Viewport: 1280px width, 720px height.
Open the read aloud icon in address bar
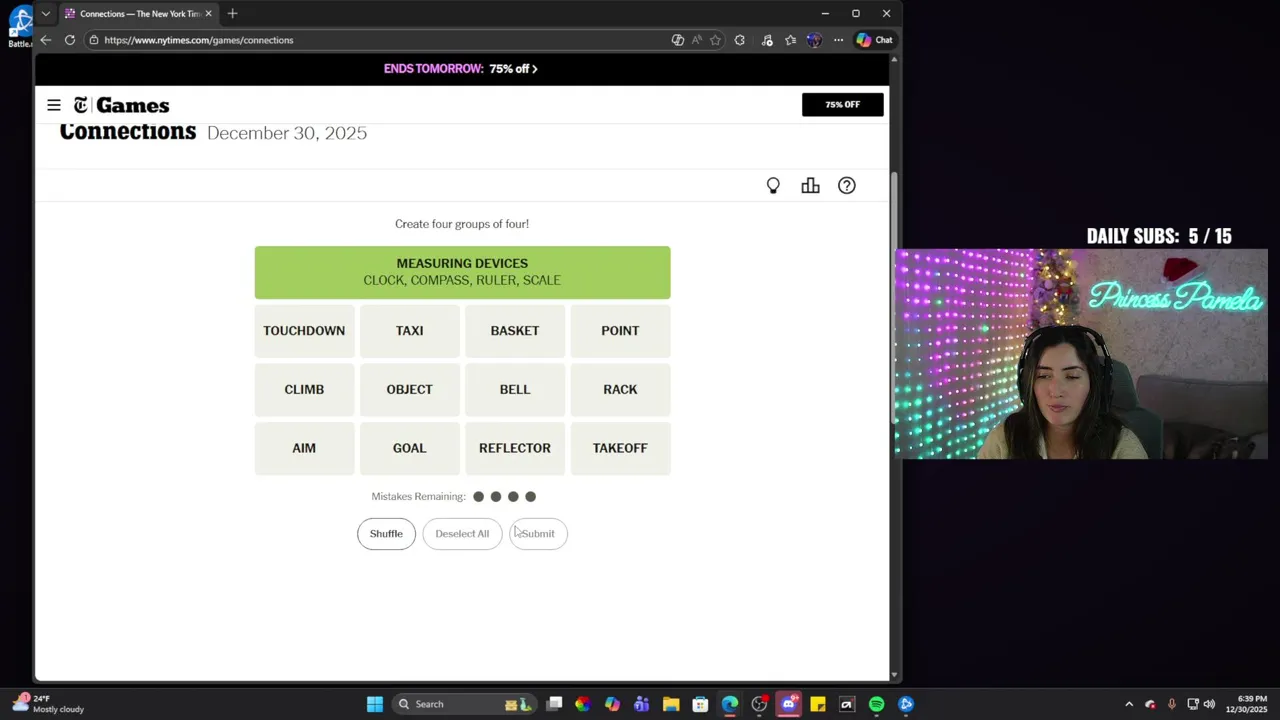697,40
